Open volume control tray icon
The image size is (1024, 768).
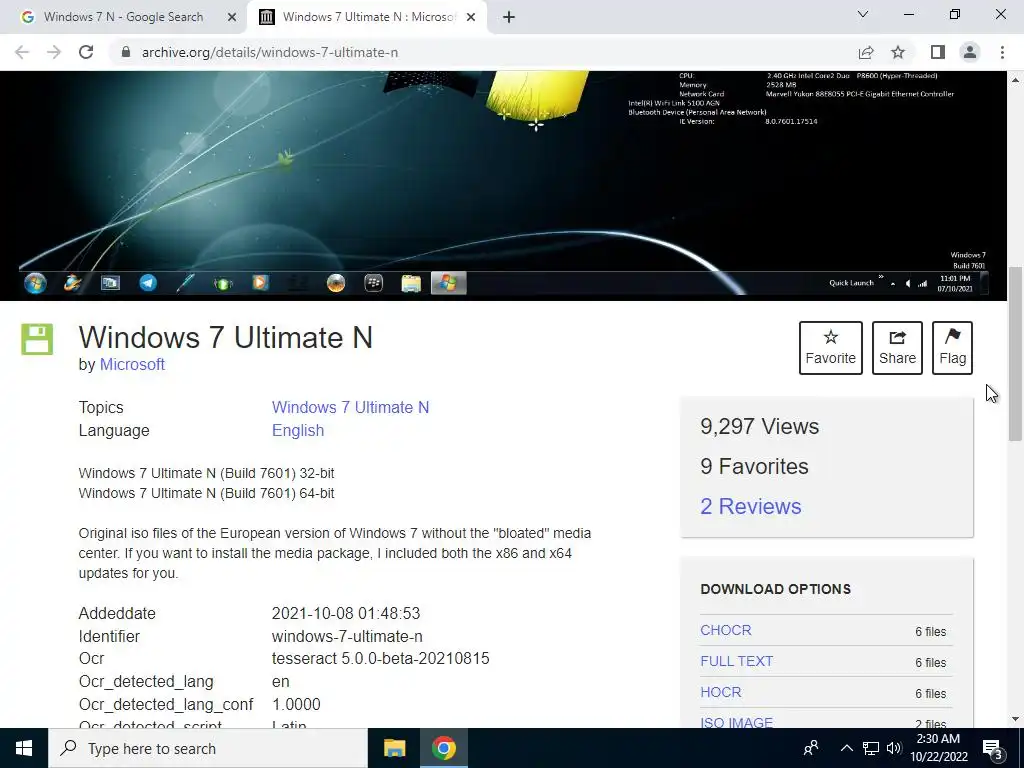(893, 748)
